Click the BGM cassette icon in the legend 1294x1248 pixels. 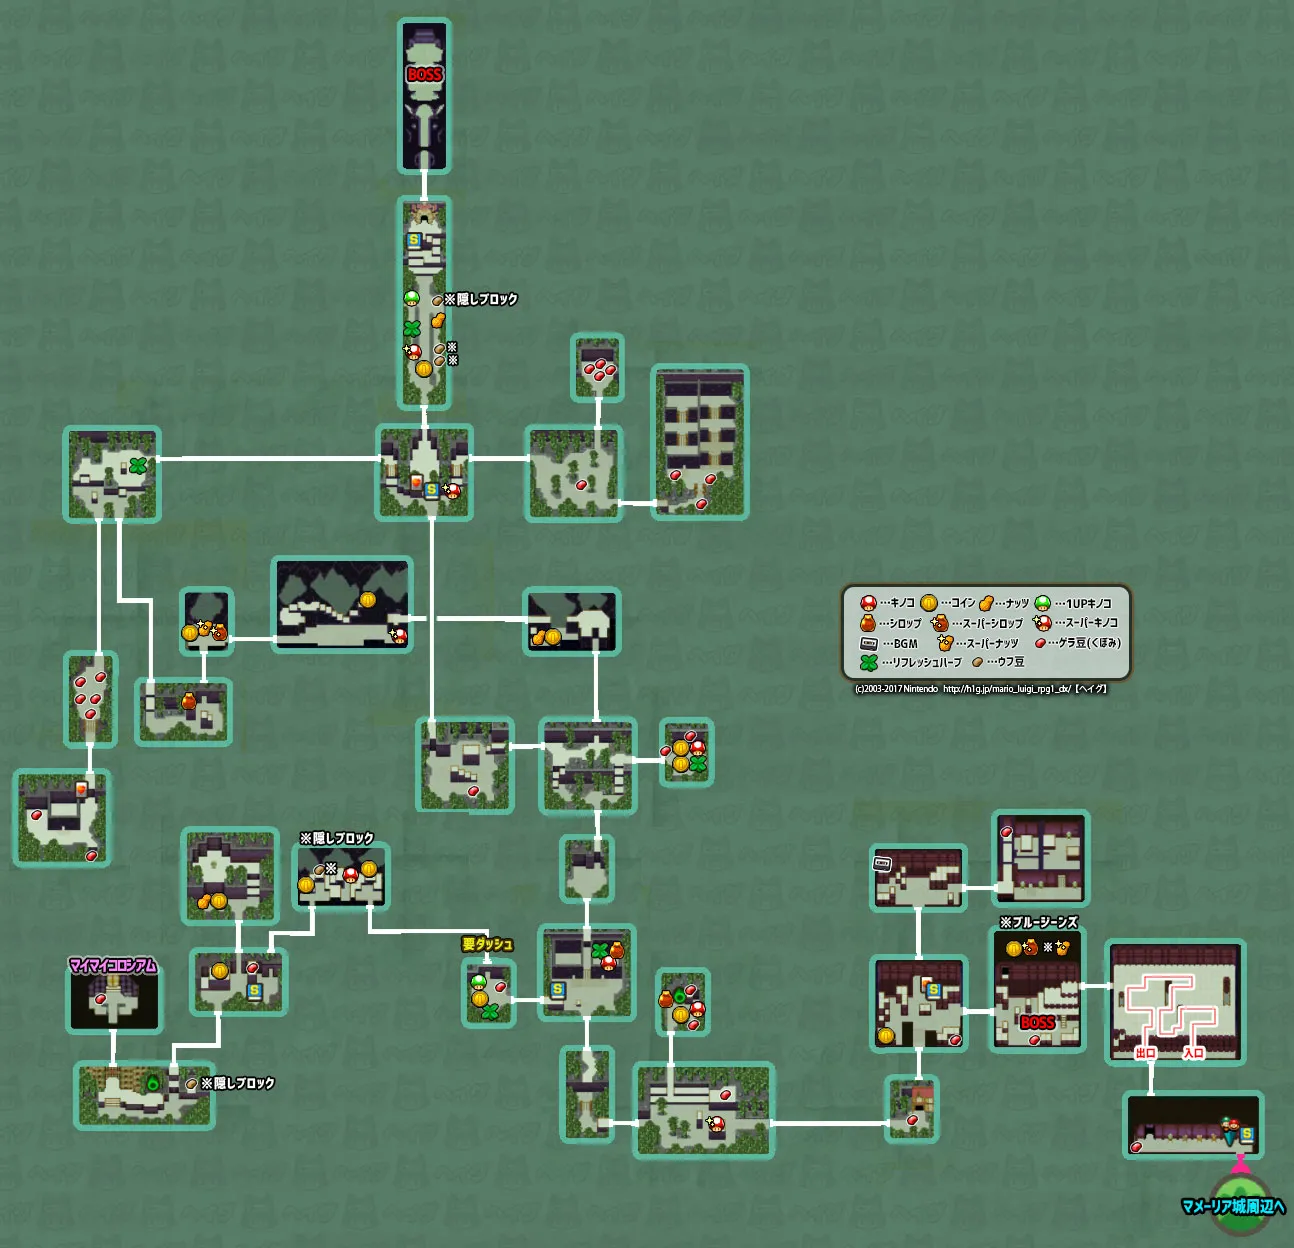pos(868,643)
